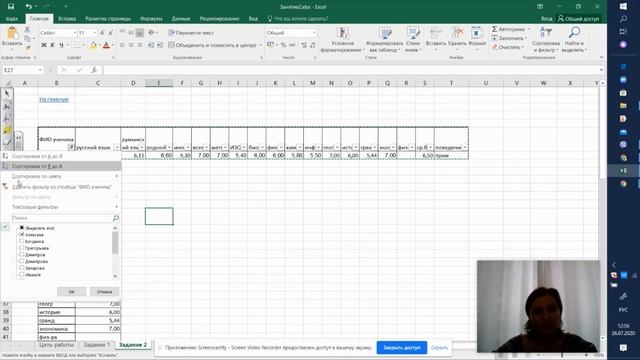Click the Cancel (Отмена) button in filter menu

104,291
